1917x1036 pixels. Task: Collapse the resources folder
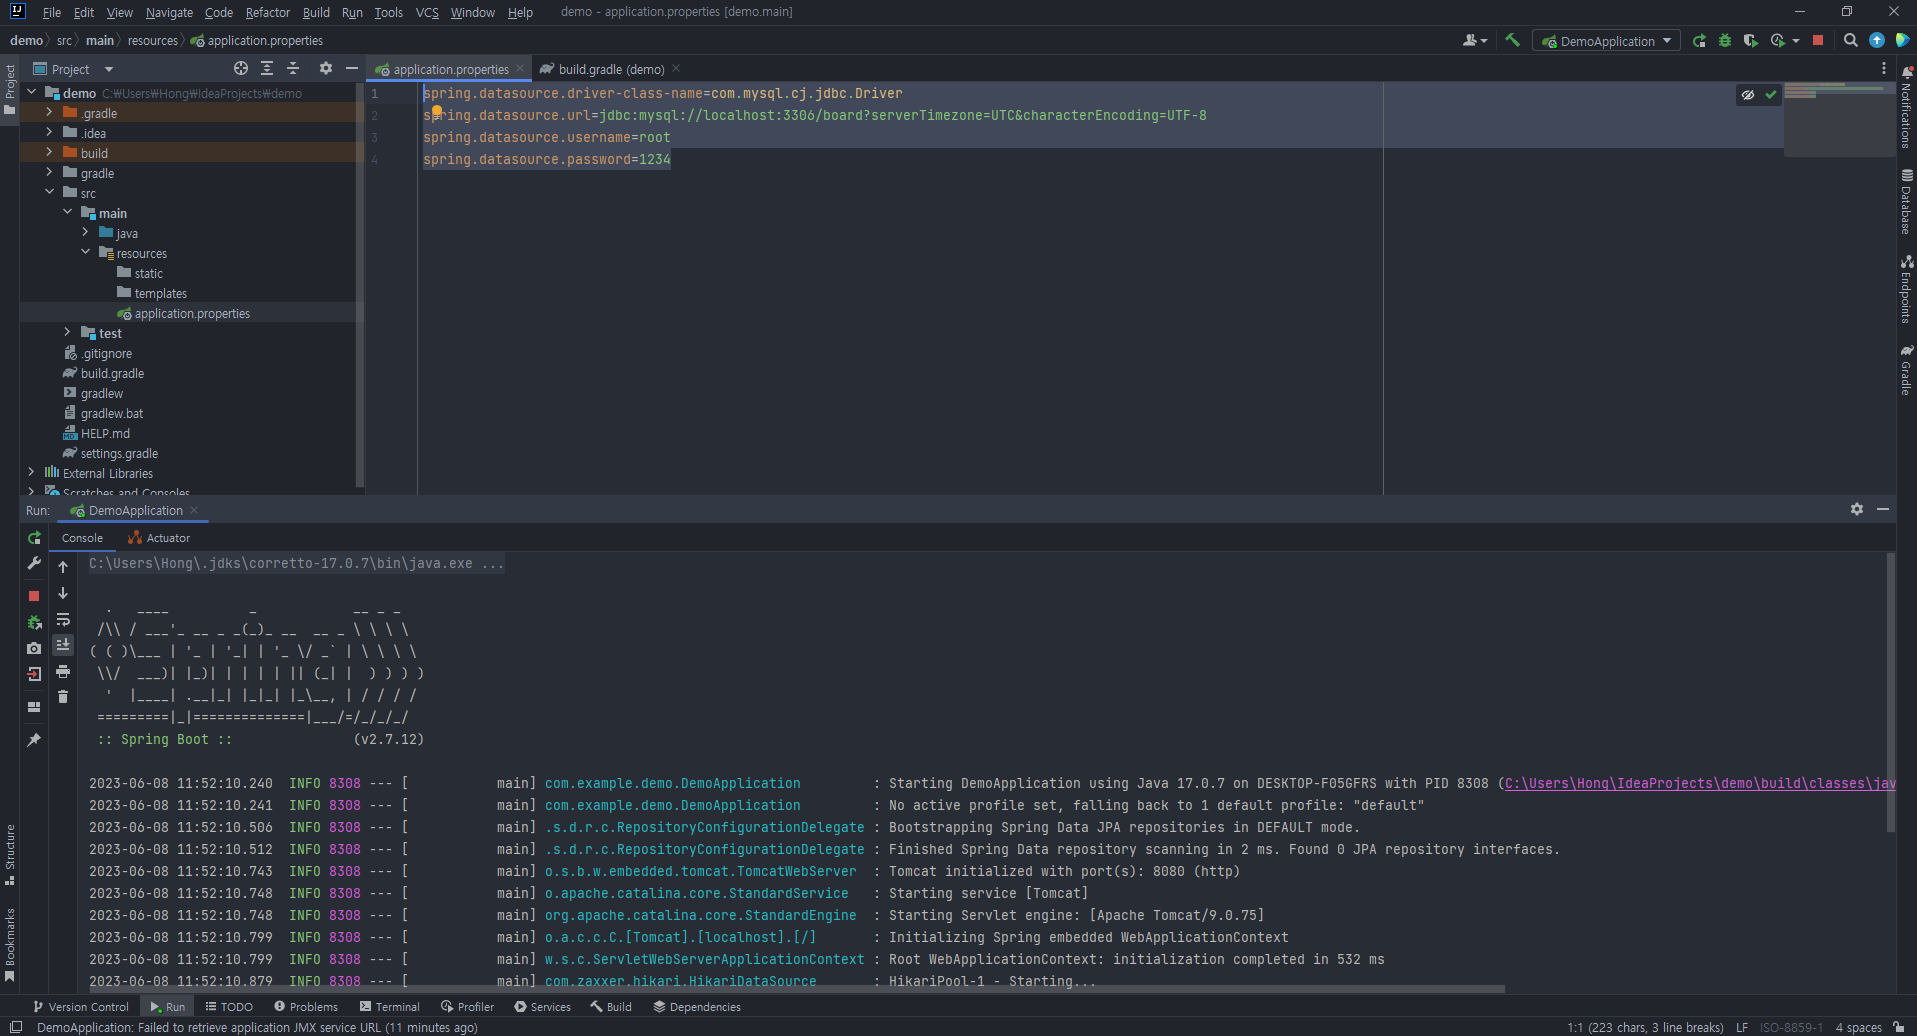click(x=85, y=253)
